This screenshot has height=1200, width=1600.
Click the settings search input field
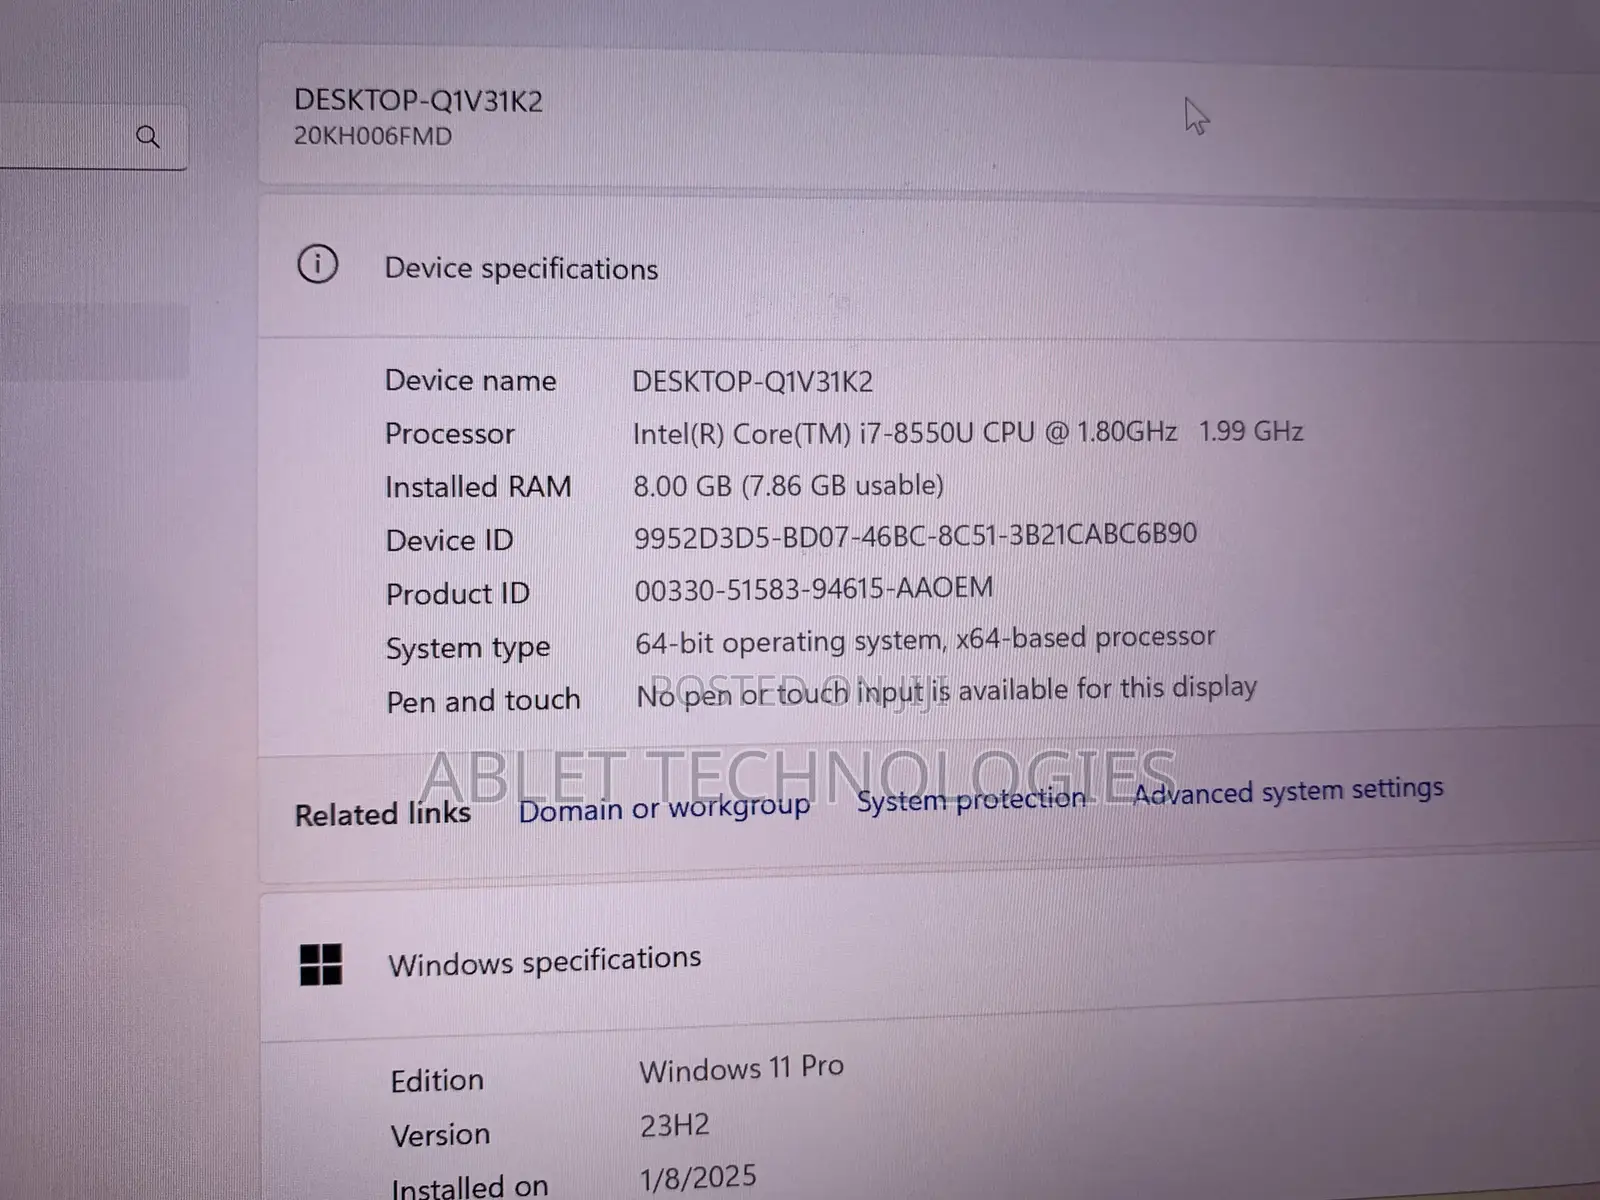point(93,137)
